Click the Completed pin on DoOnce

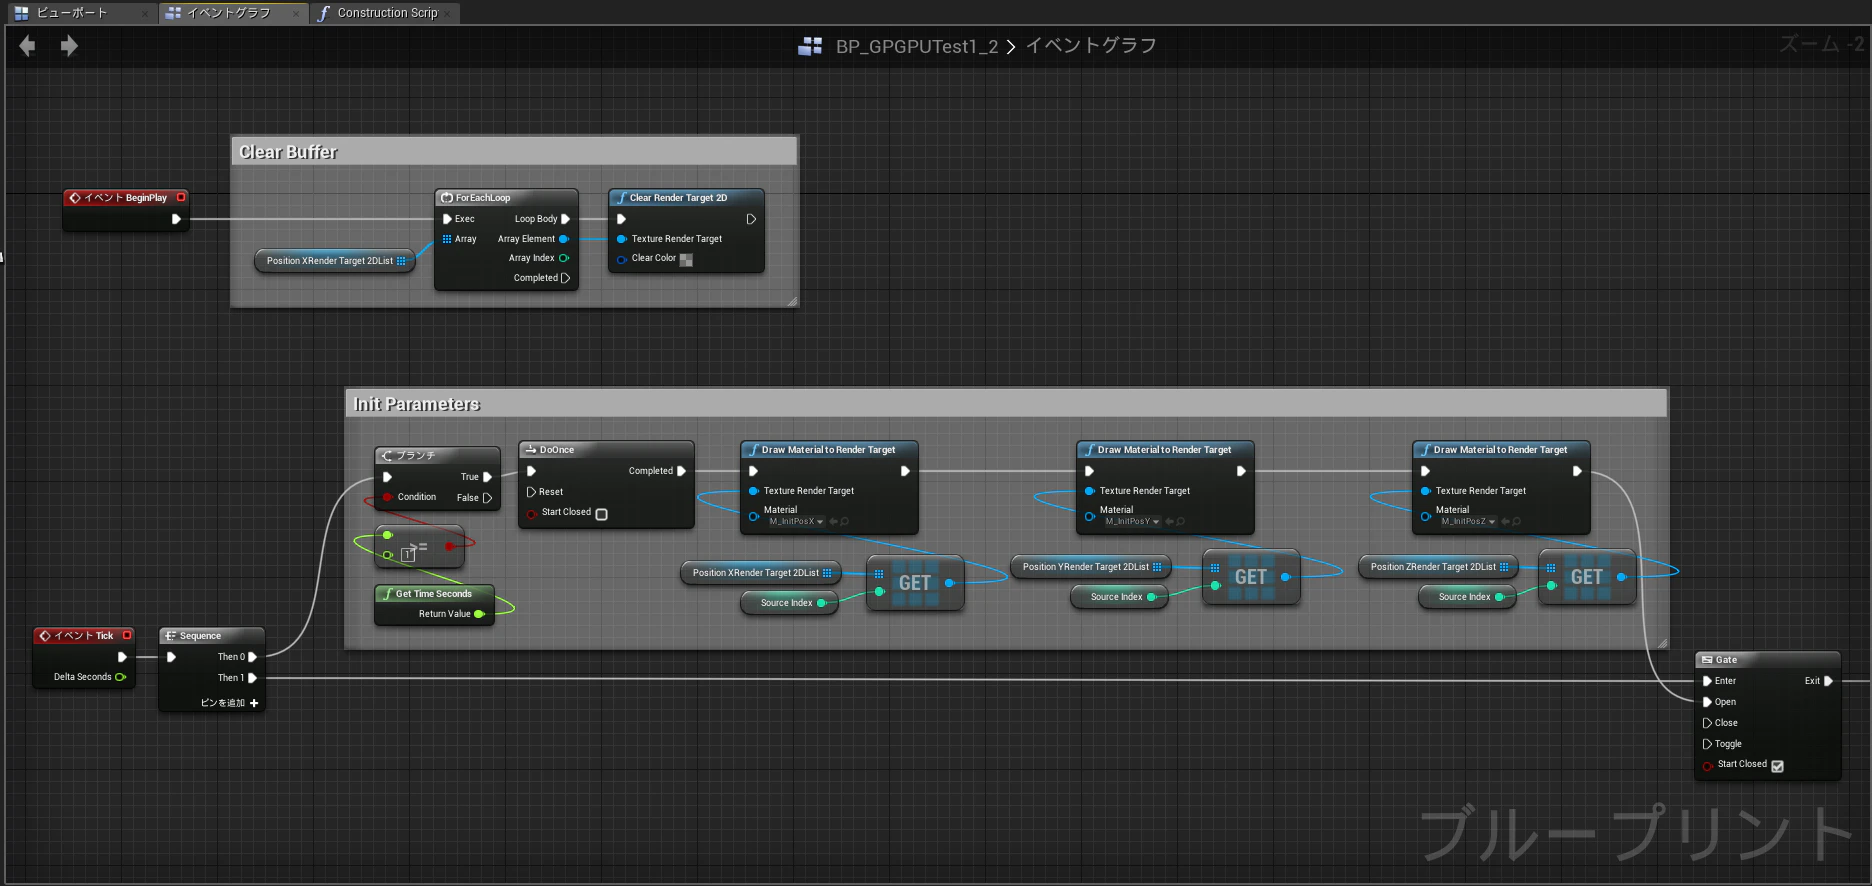681,471
